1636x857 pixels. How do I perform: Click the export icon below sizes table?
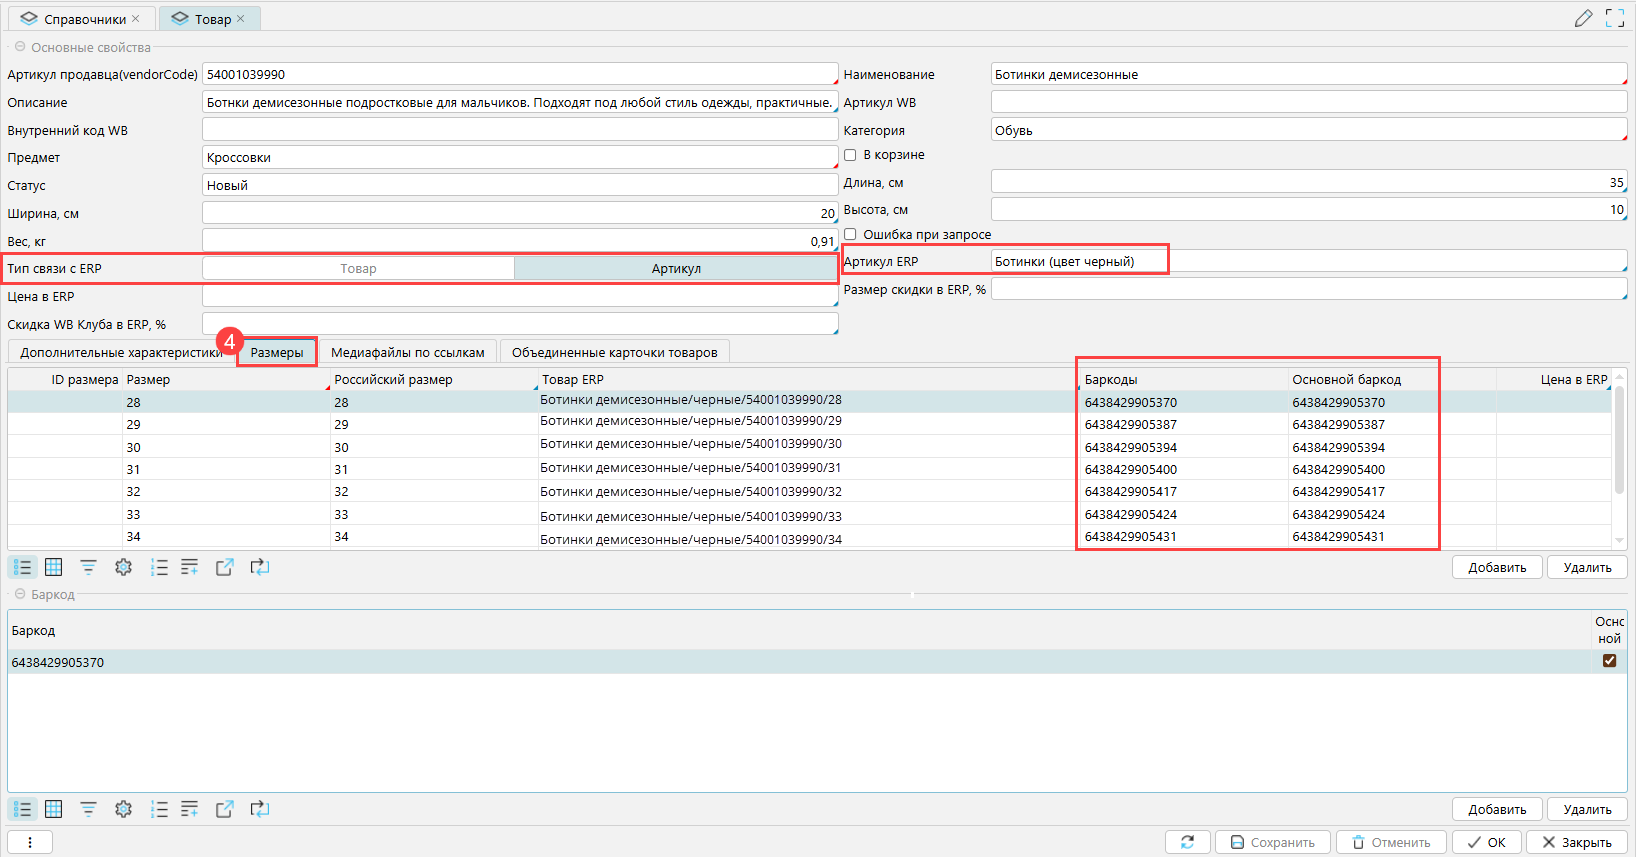point(224,567)
